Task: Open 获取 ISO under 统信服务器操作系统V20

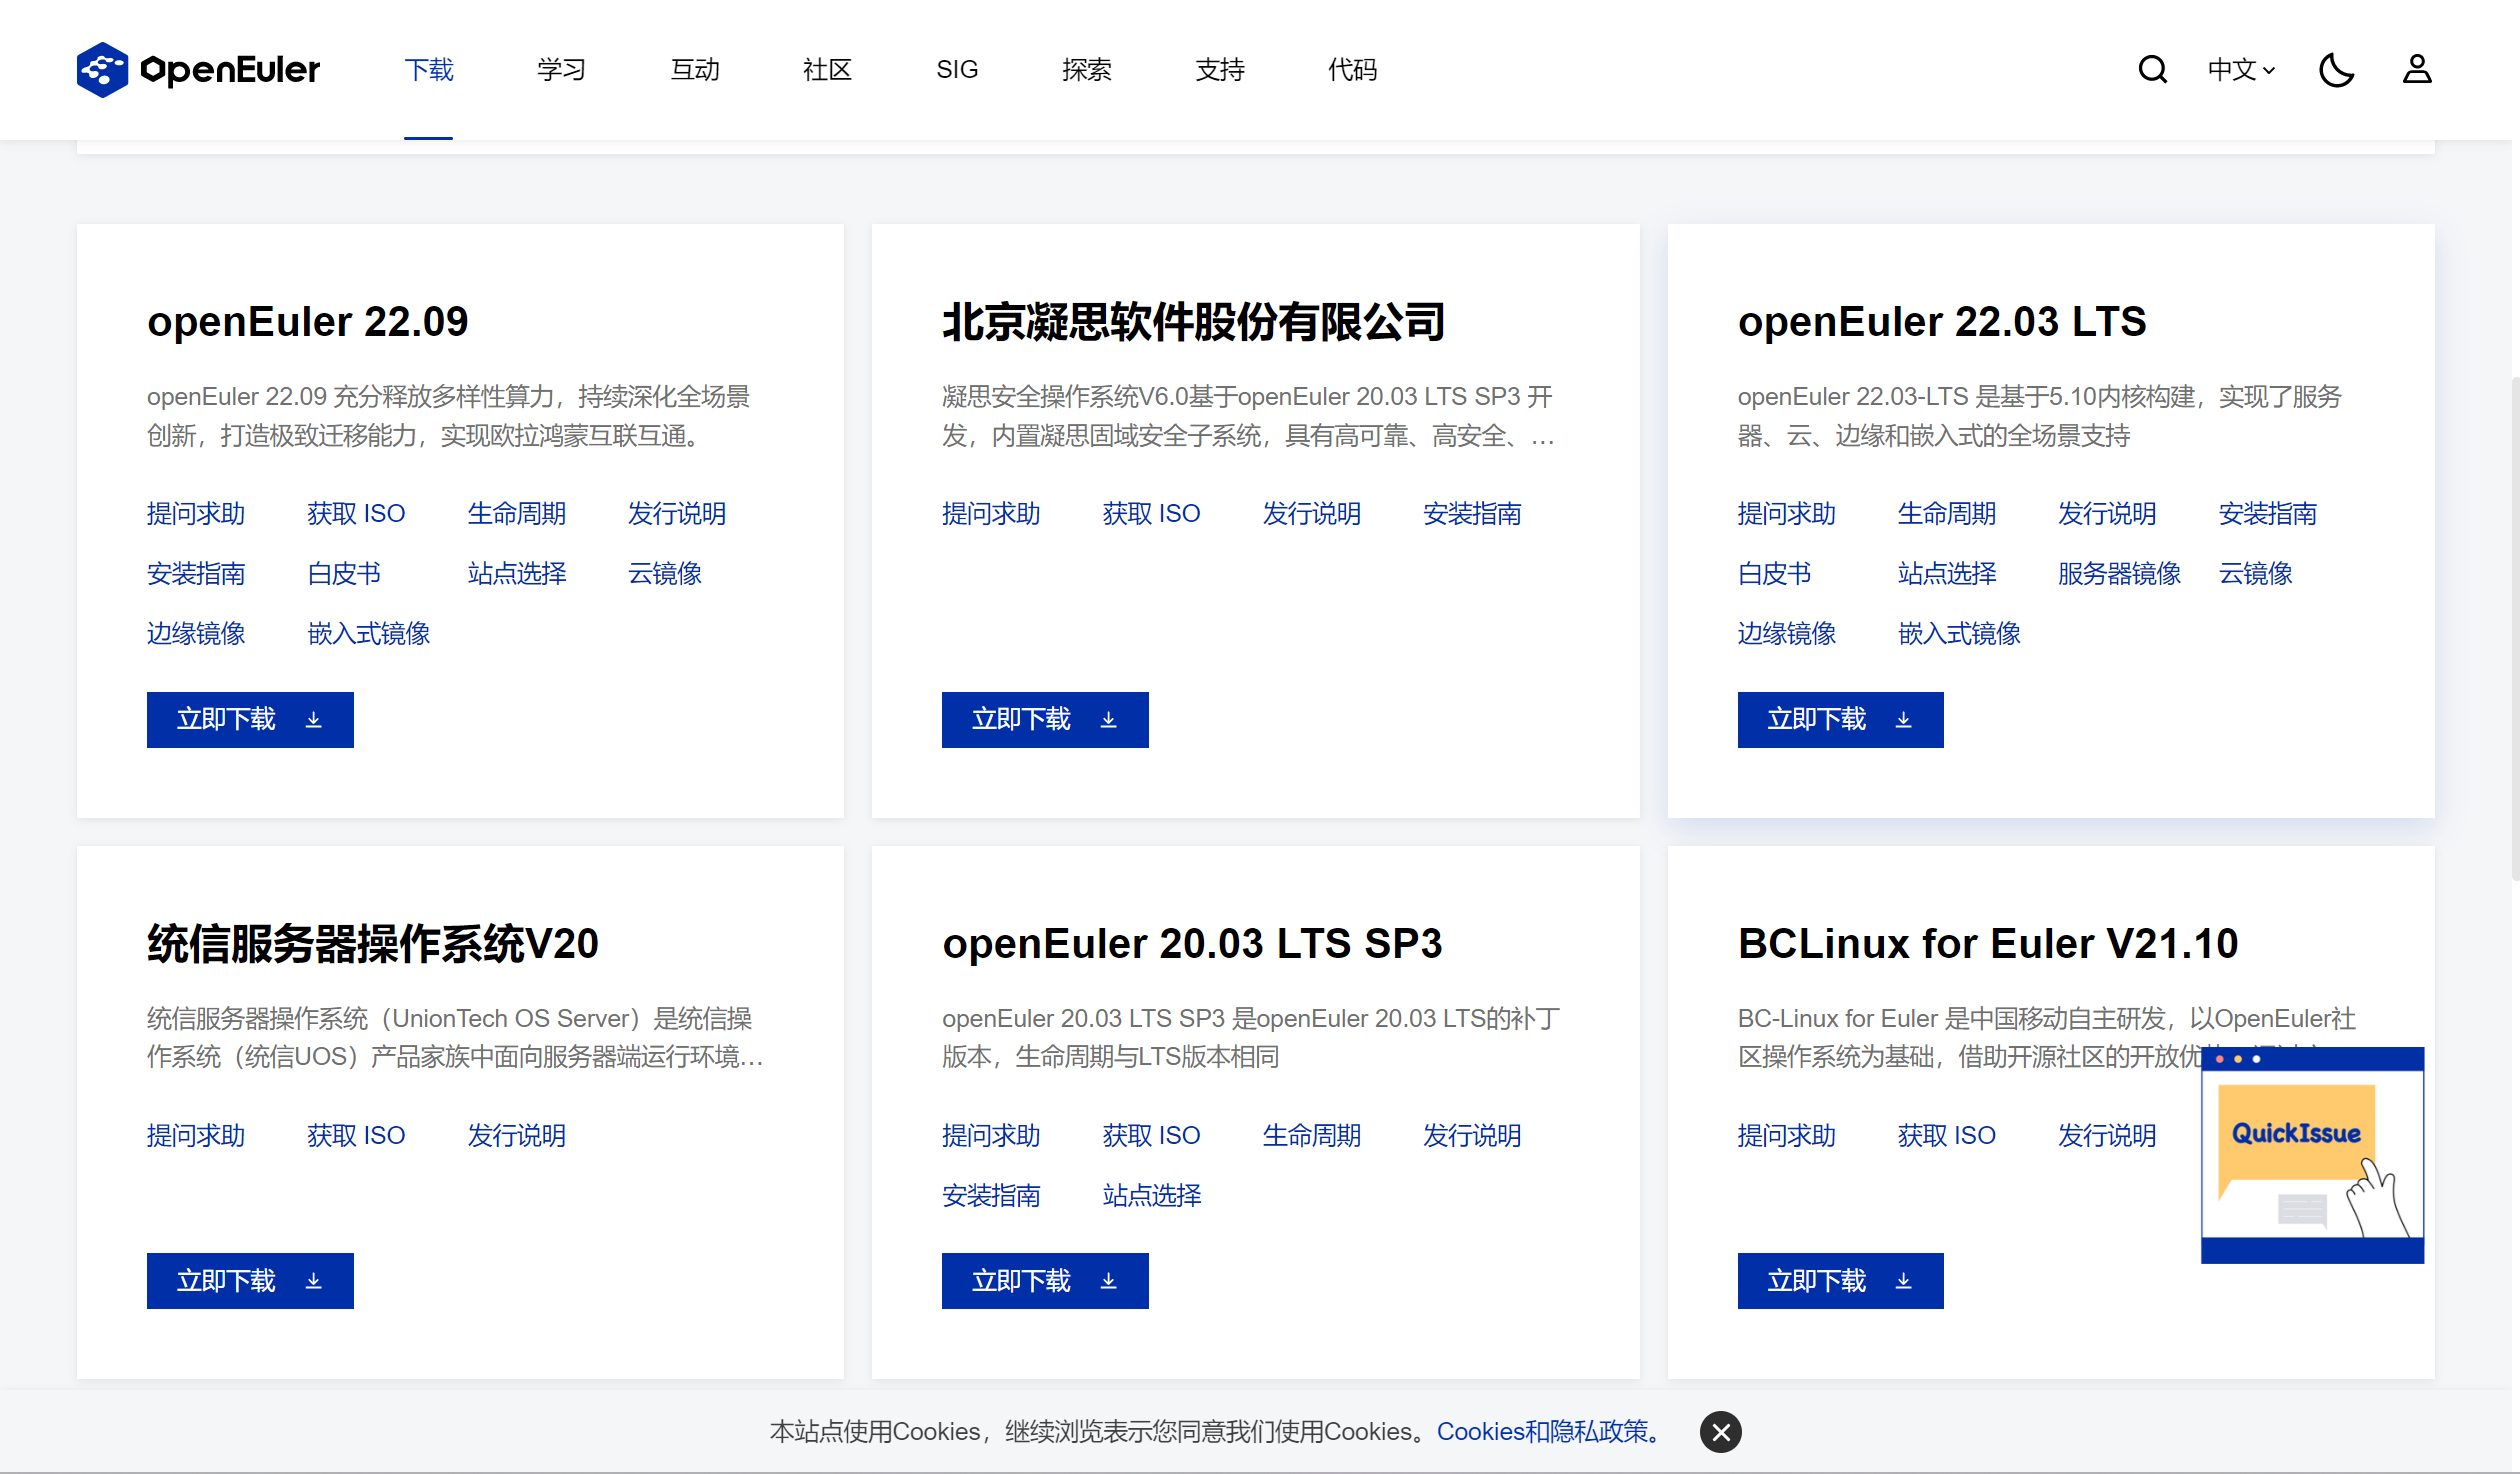Action: pos(356,1135)
